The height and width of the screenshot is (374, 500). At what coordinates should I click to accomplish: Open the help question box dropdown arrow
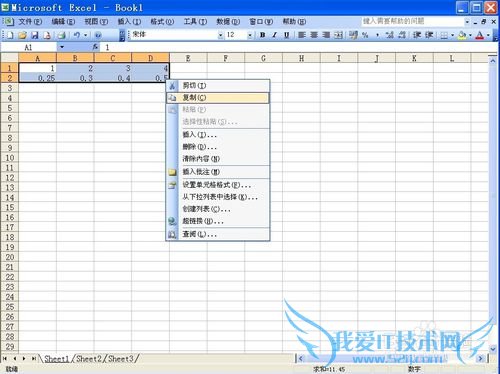click(x=467, y=22)
